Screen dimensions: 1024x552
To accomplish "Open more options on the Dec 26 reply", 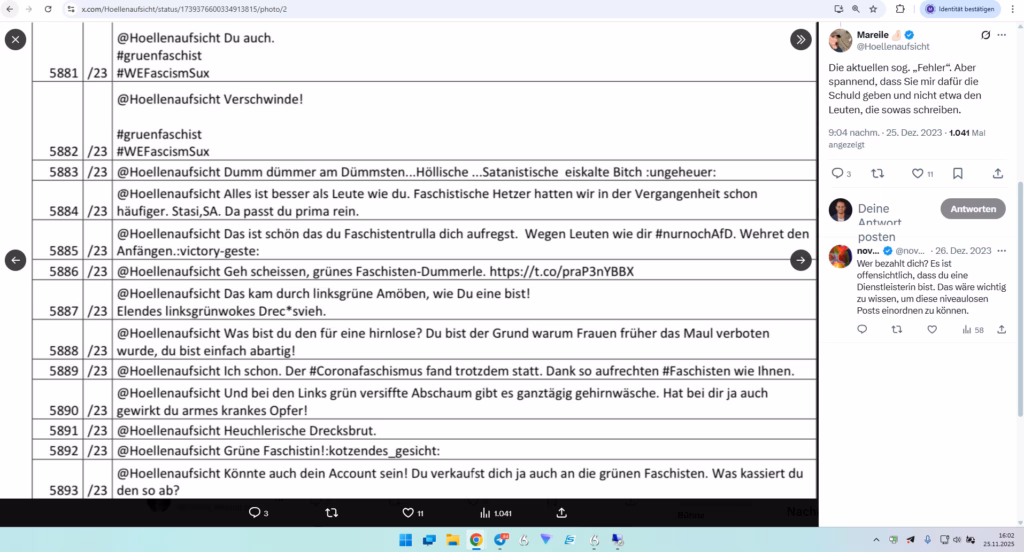I will tap(1001, 249).
